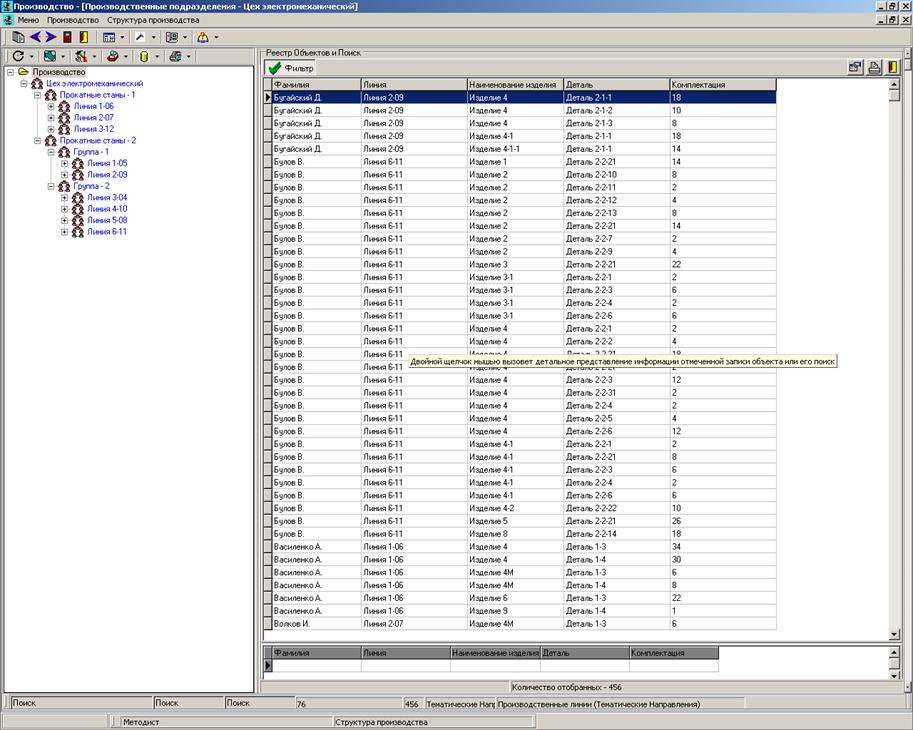Screen dimensions: 913x730
Task: Click 'Методист' in the status bar
Action: [141, 722]
